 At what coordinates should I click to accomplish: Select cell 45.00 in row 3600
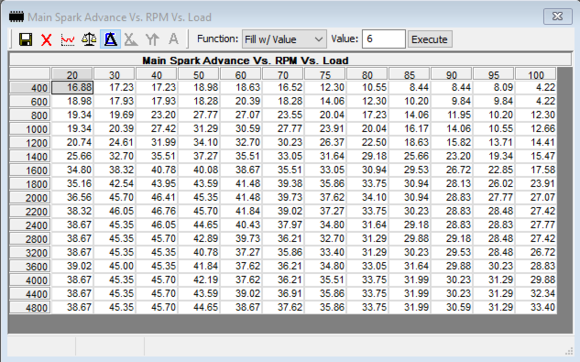click(114, 266)
